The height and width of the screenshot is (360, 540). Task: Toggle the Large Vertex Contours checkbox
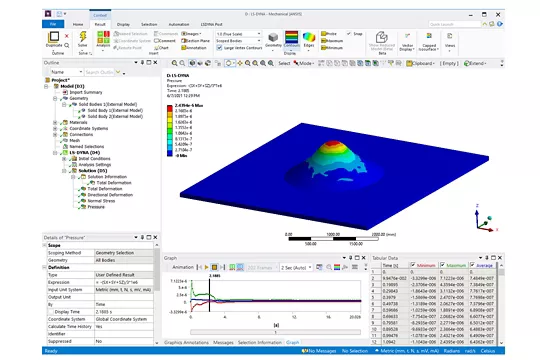pos(219,48)
